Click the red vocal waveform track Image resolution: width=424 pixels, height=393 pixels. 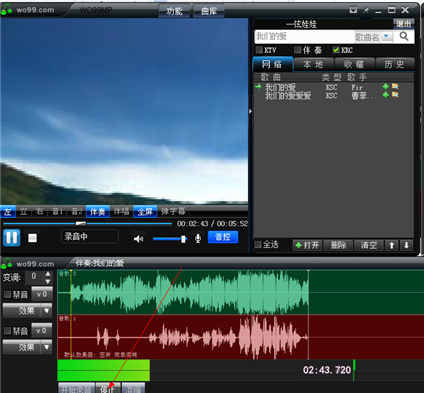(241, 337)
